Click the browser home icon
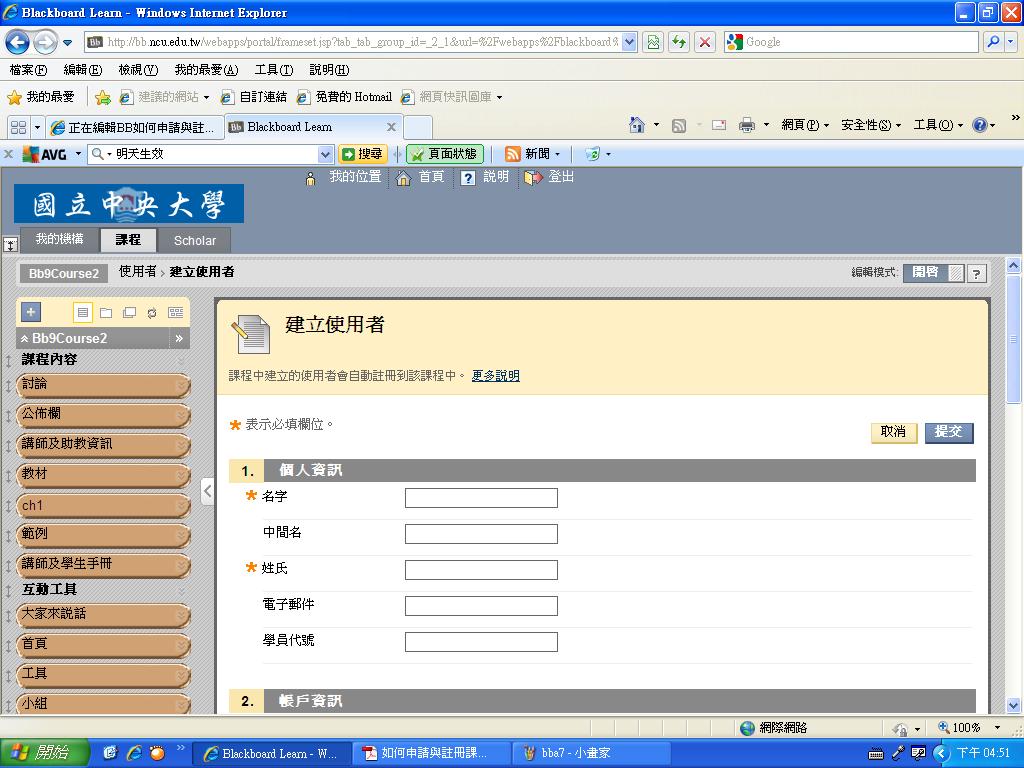The height and width of the screenshot is (768, 1024). pyautogui.click(x=637, y=125)
